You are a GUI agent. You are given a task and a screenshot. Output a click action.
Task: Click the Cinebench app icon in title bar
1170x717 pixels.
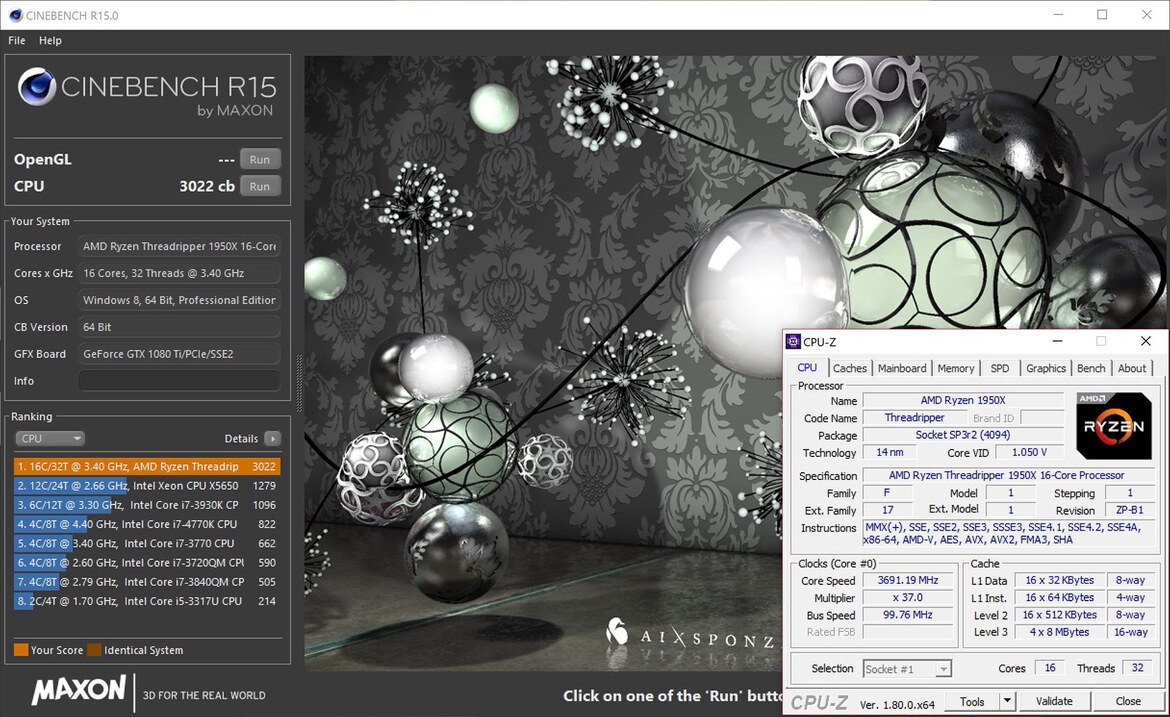pyautogui.click(x=15, y=15)
